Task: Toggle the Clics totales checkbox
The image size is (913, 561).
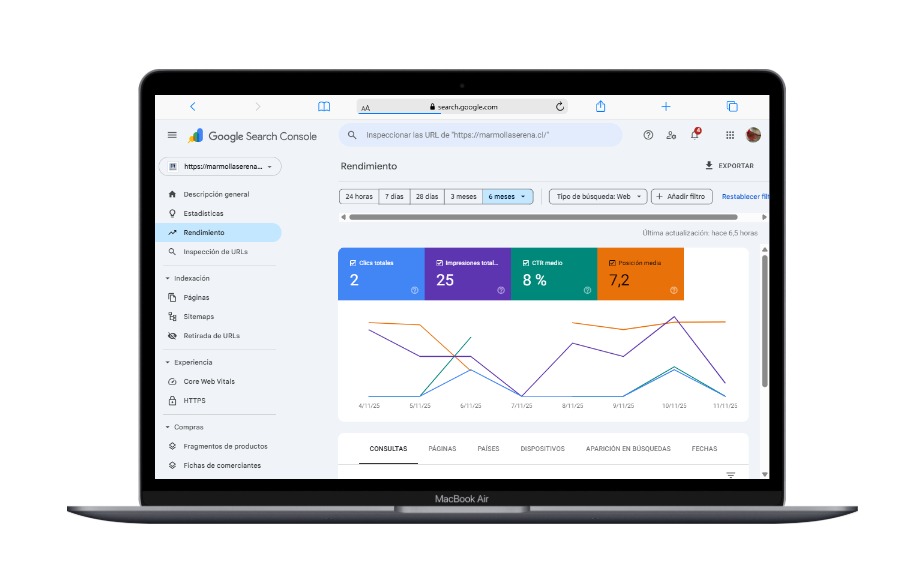Action: (354, 263)
